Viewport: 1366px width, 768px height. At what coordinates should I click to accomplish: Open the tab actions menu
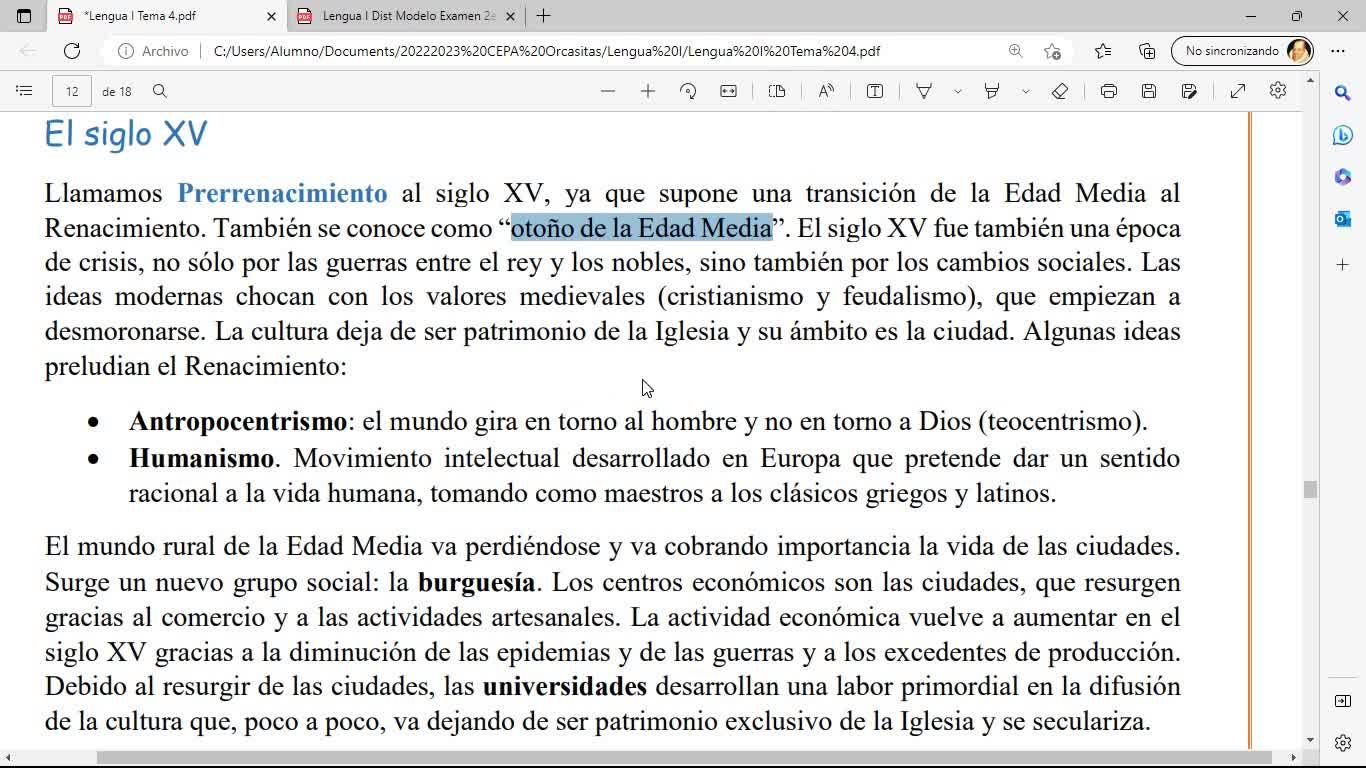tap(24, 16)
